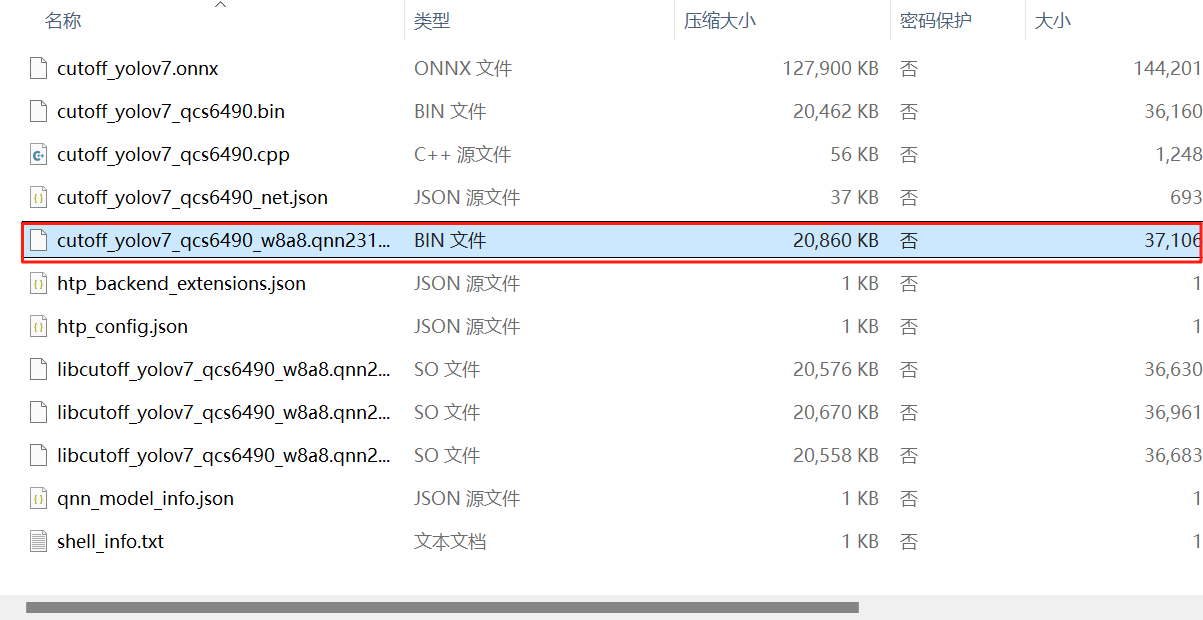This screenshot has width=1203, height=620.
Task: Select file name cutoff_yolov7.onnx
Action: point(138,69)
